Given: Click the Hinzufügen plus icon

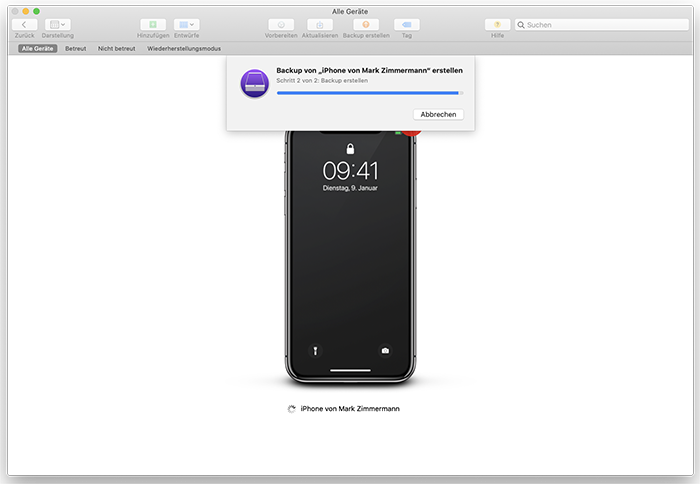Looking at the screenshot, I should coord(152,24).
